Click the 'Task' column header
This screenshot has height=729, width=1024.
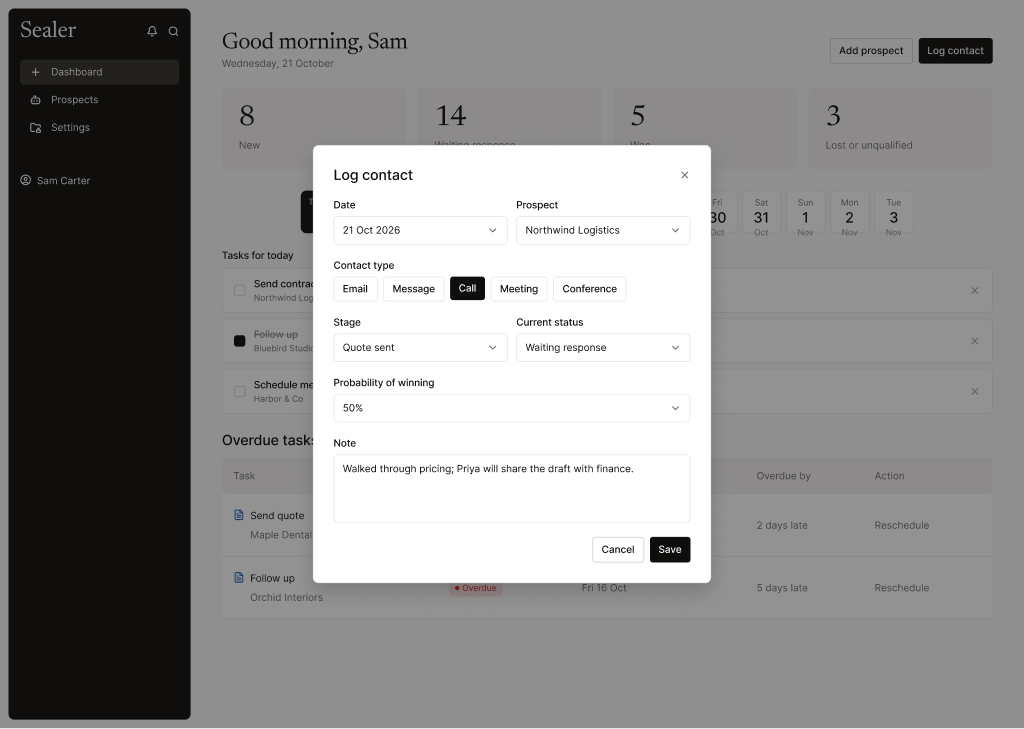pos(244,476)
